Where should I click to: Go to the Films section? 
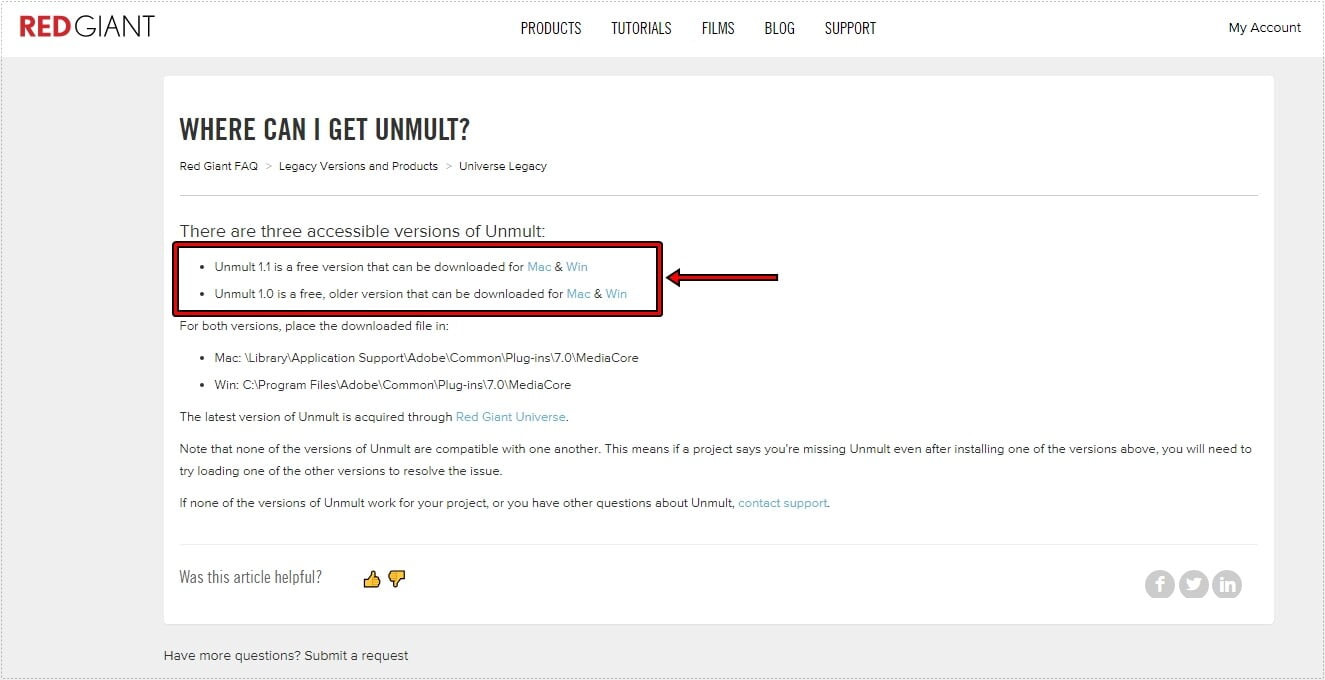pos(718,28)
